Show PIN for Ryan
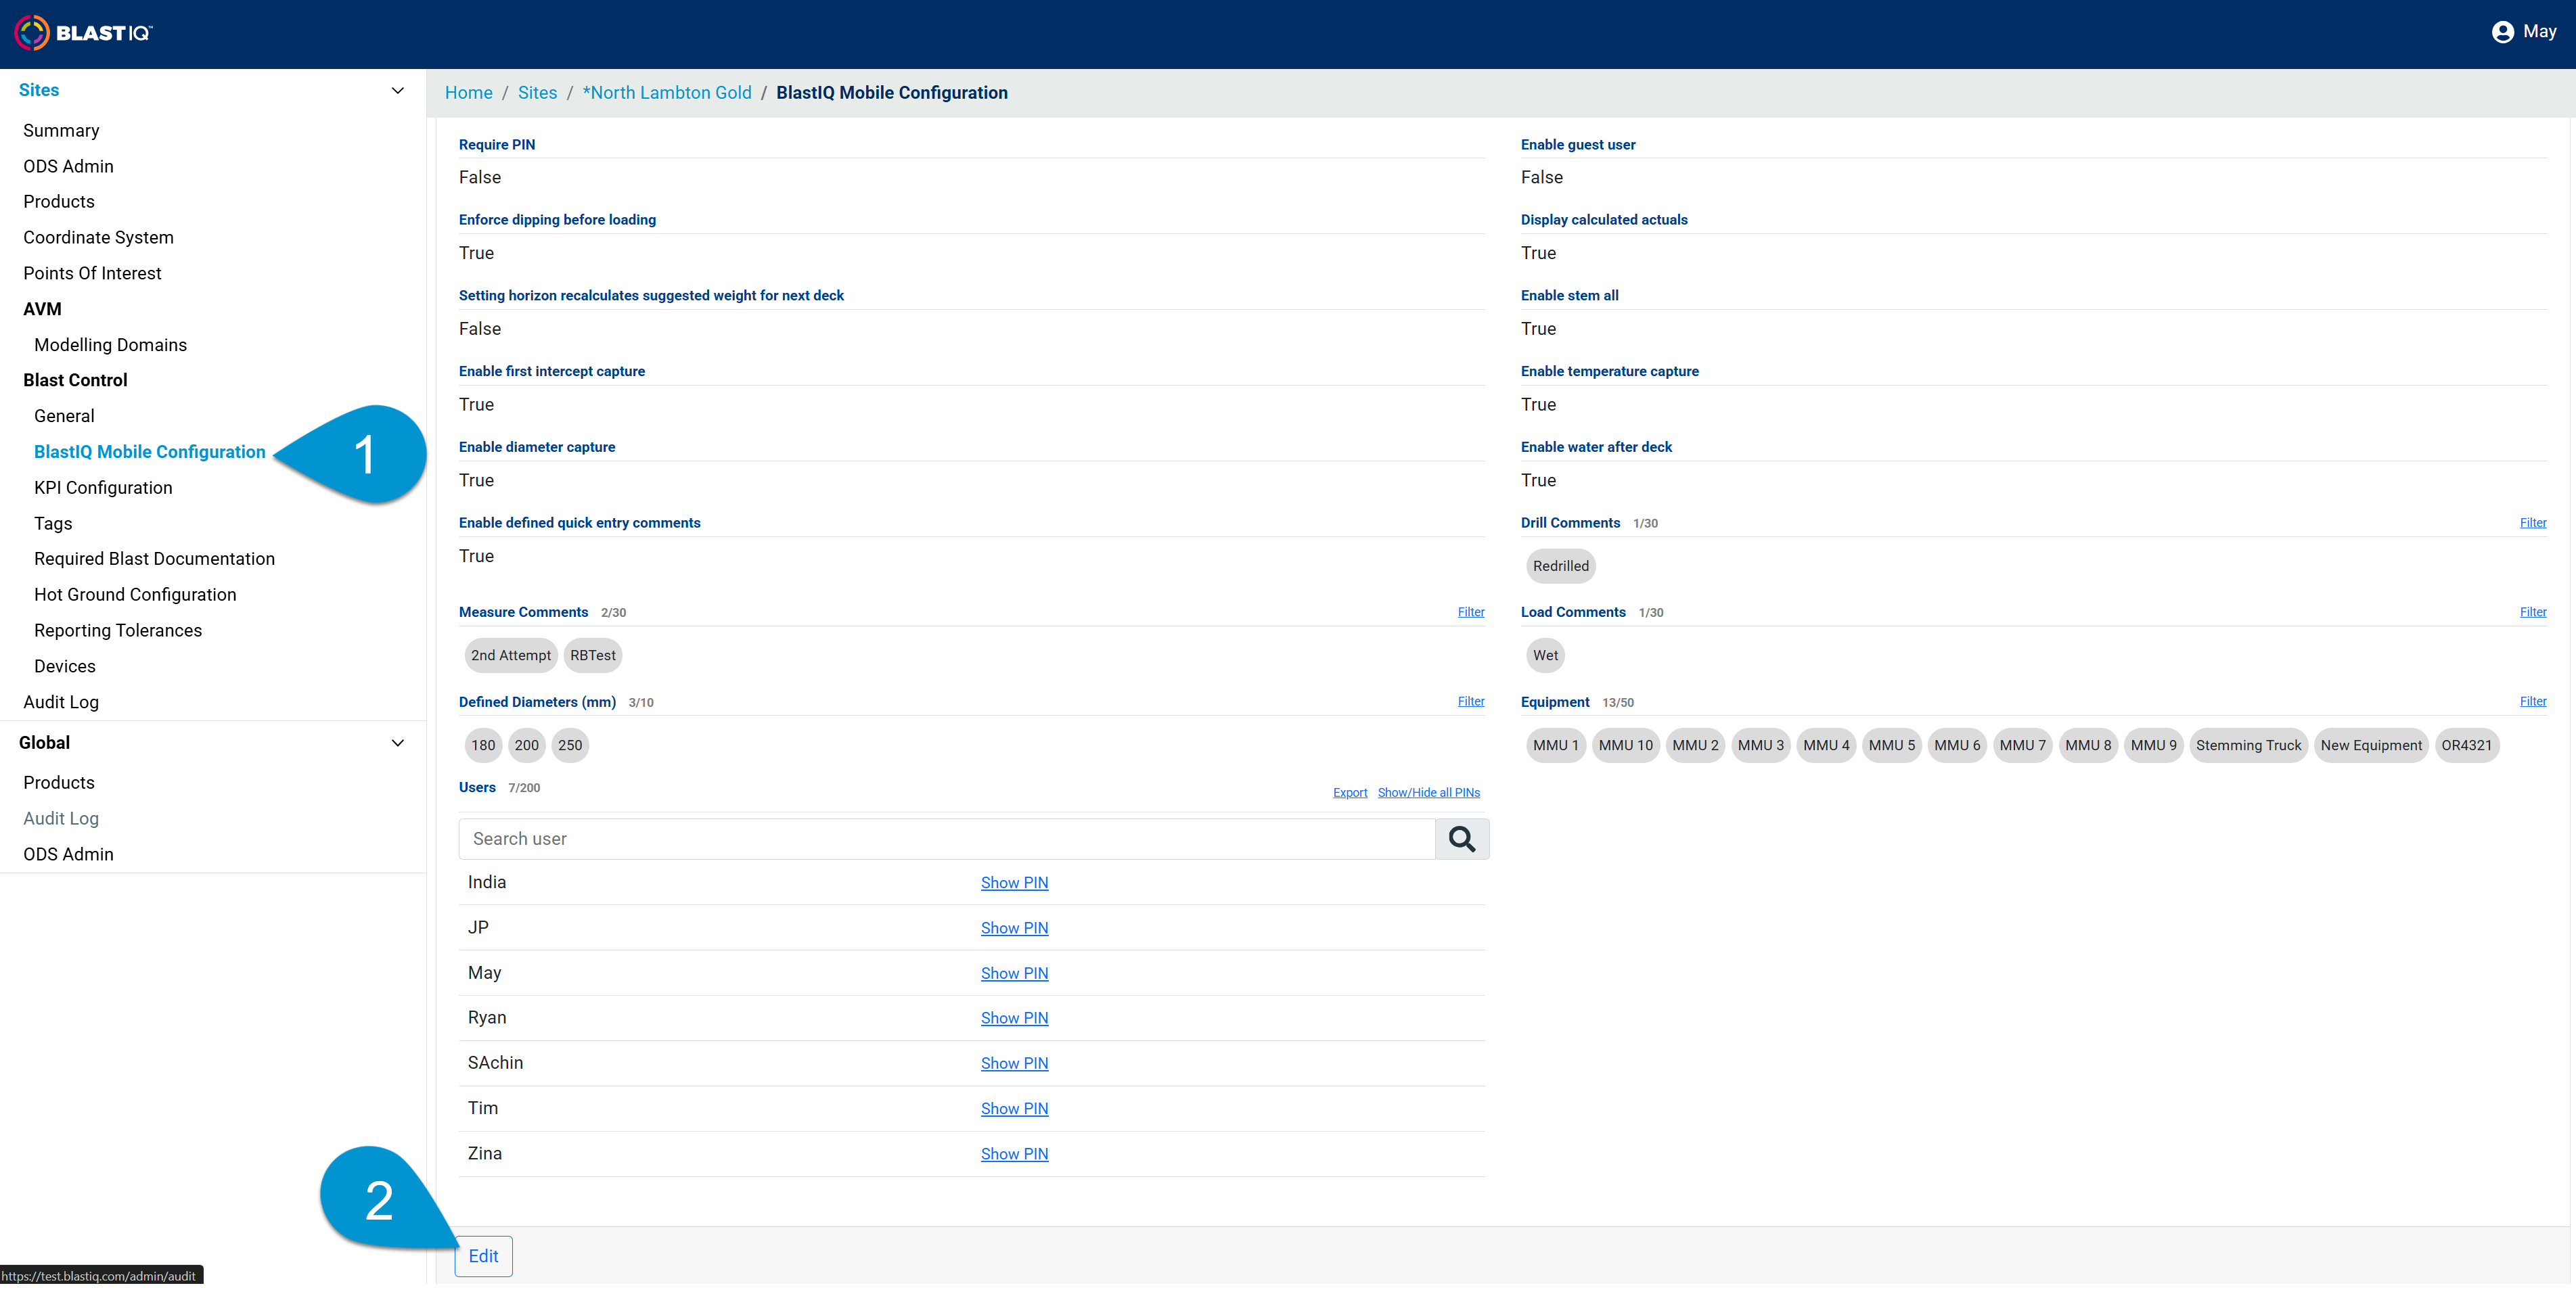The image size is (2576, 1292). point(1014,1018)
